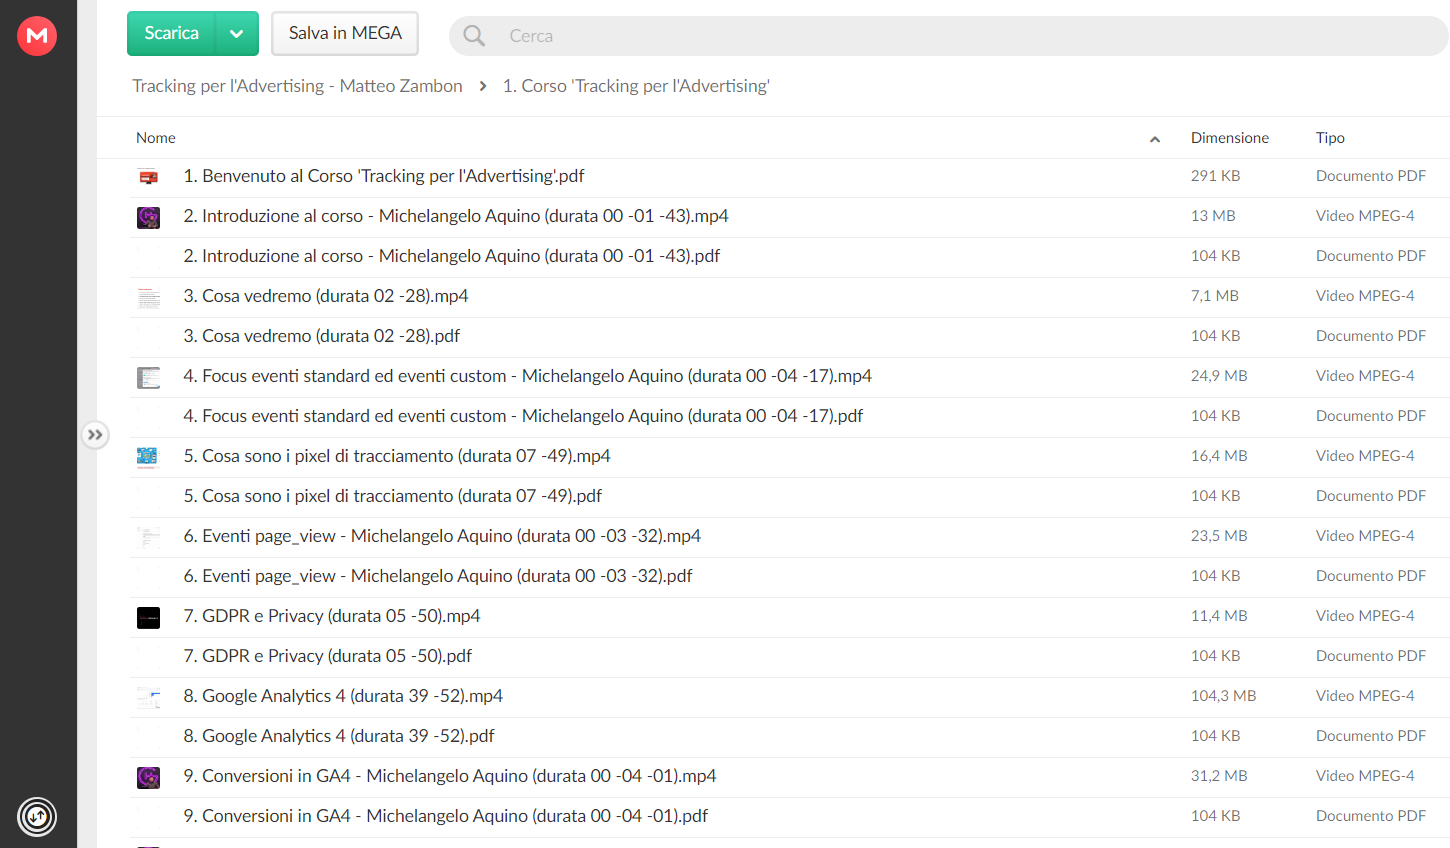
Task: Toggle the sort direction arrow in the header
Action: pos(1155,139)
